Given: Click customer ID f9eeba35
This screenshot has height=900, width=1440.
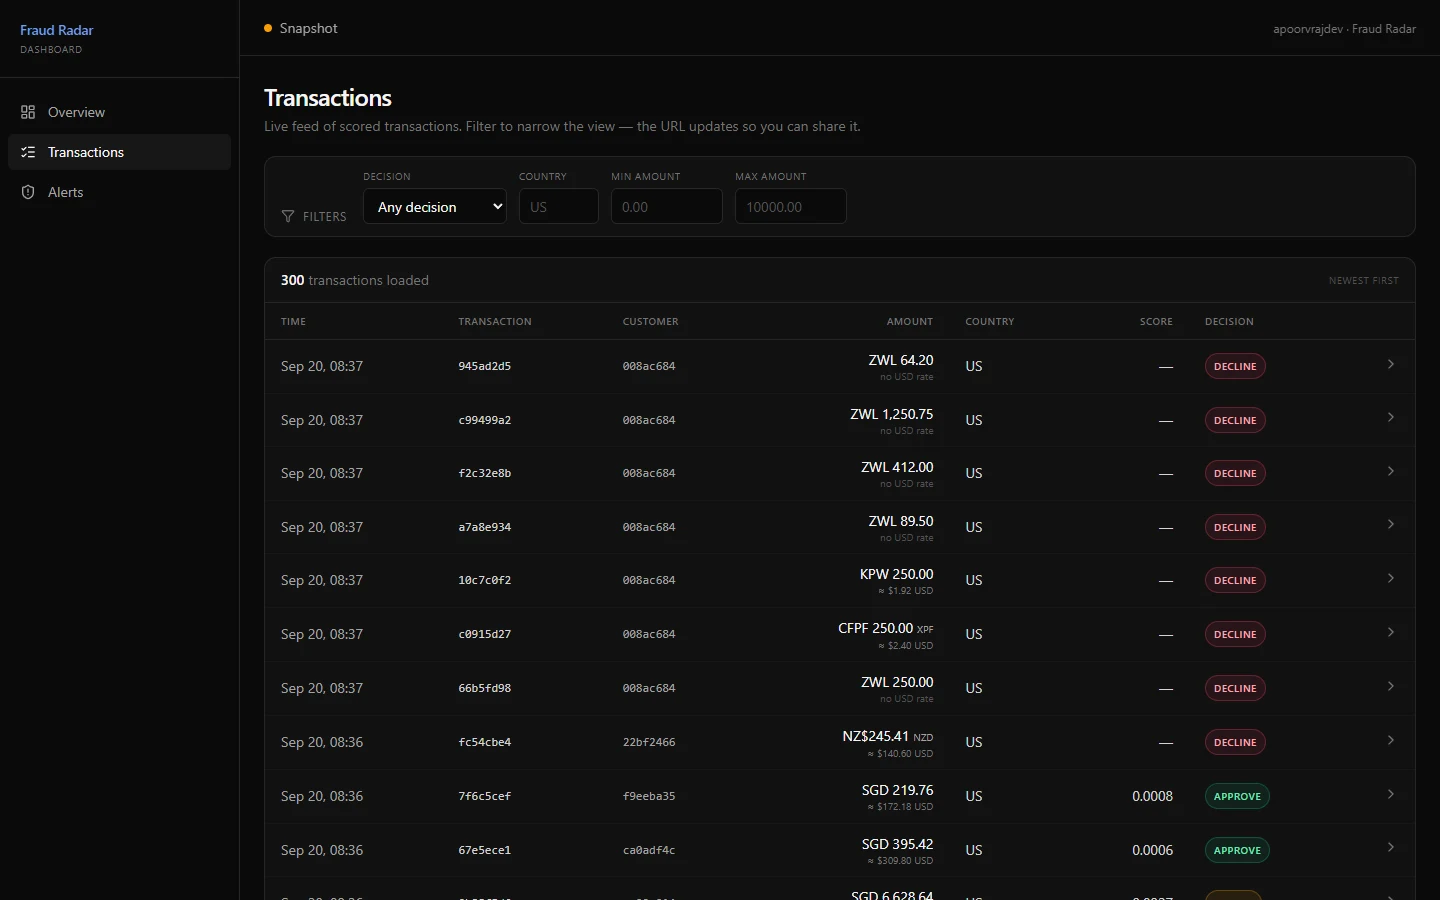Looking at the screenshot, I should [649, 796].
